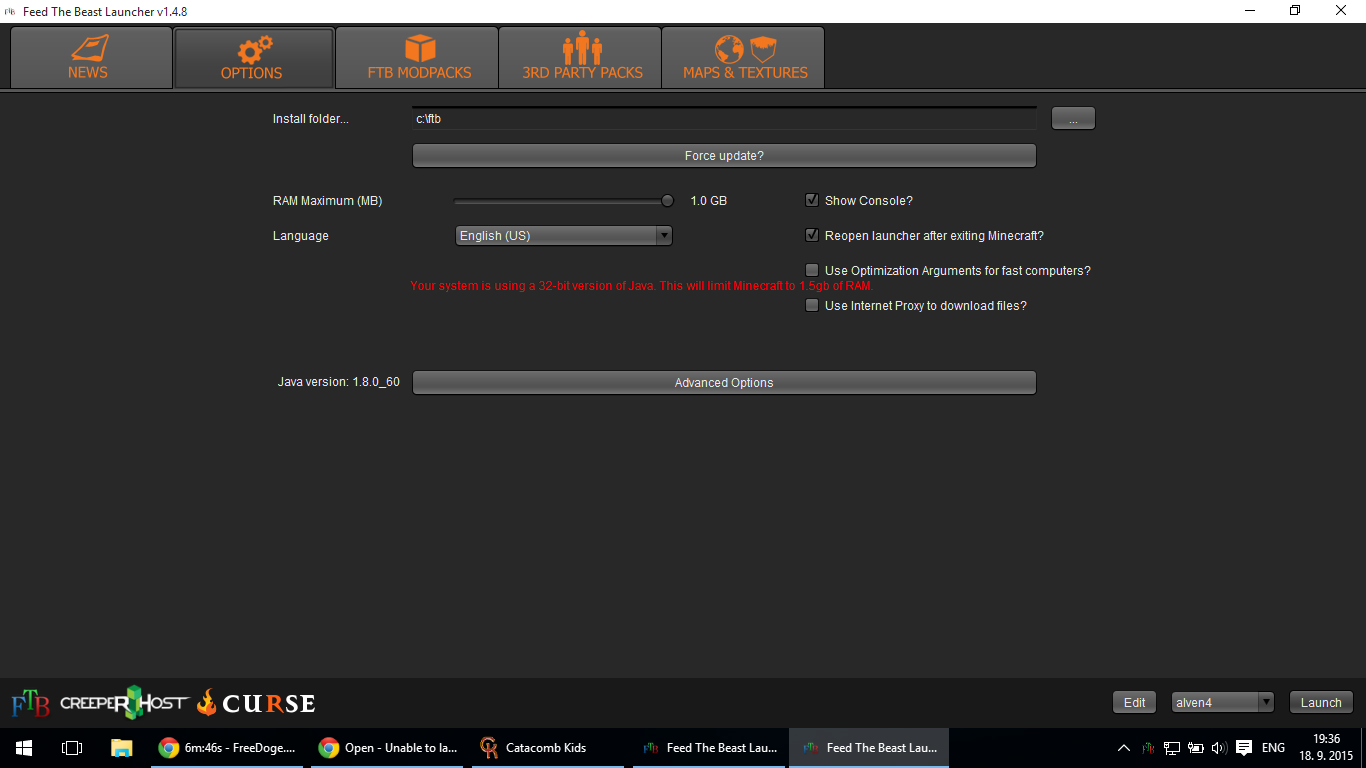Open the Maps & Textures tab
This screenshot has height=768, width=1366.
click(x=743, y=58)
